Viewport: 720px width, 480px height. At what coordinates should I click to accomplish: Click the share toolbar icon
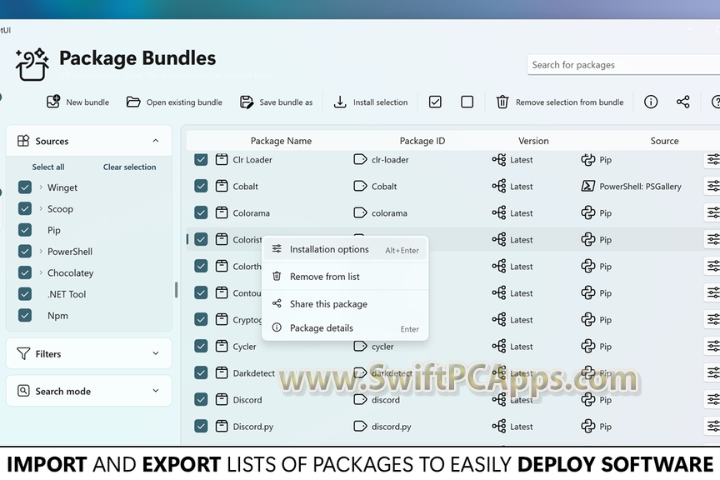(683, 102)
